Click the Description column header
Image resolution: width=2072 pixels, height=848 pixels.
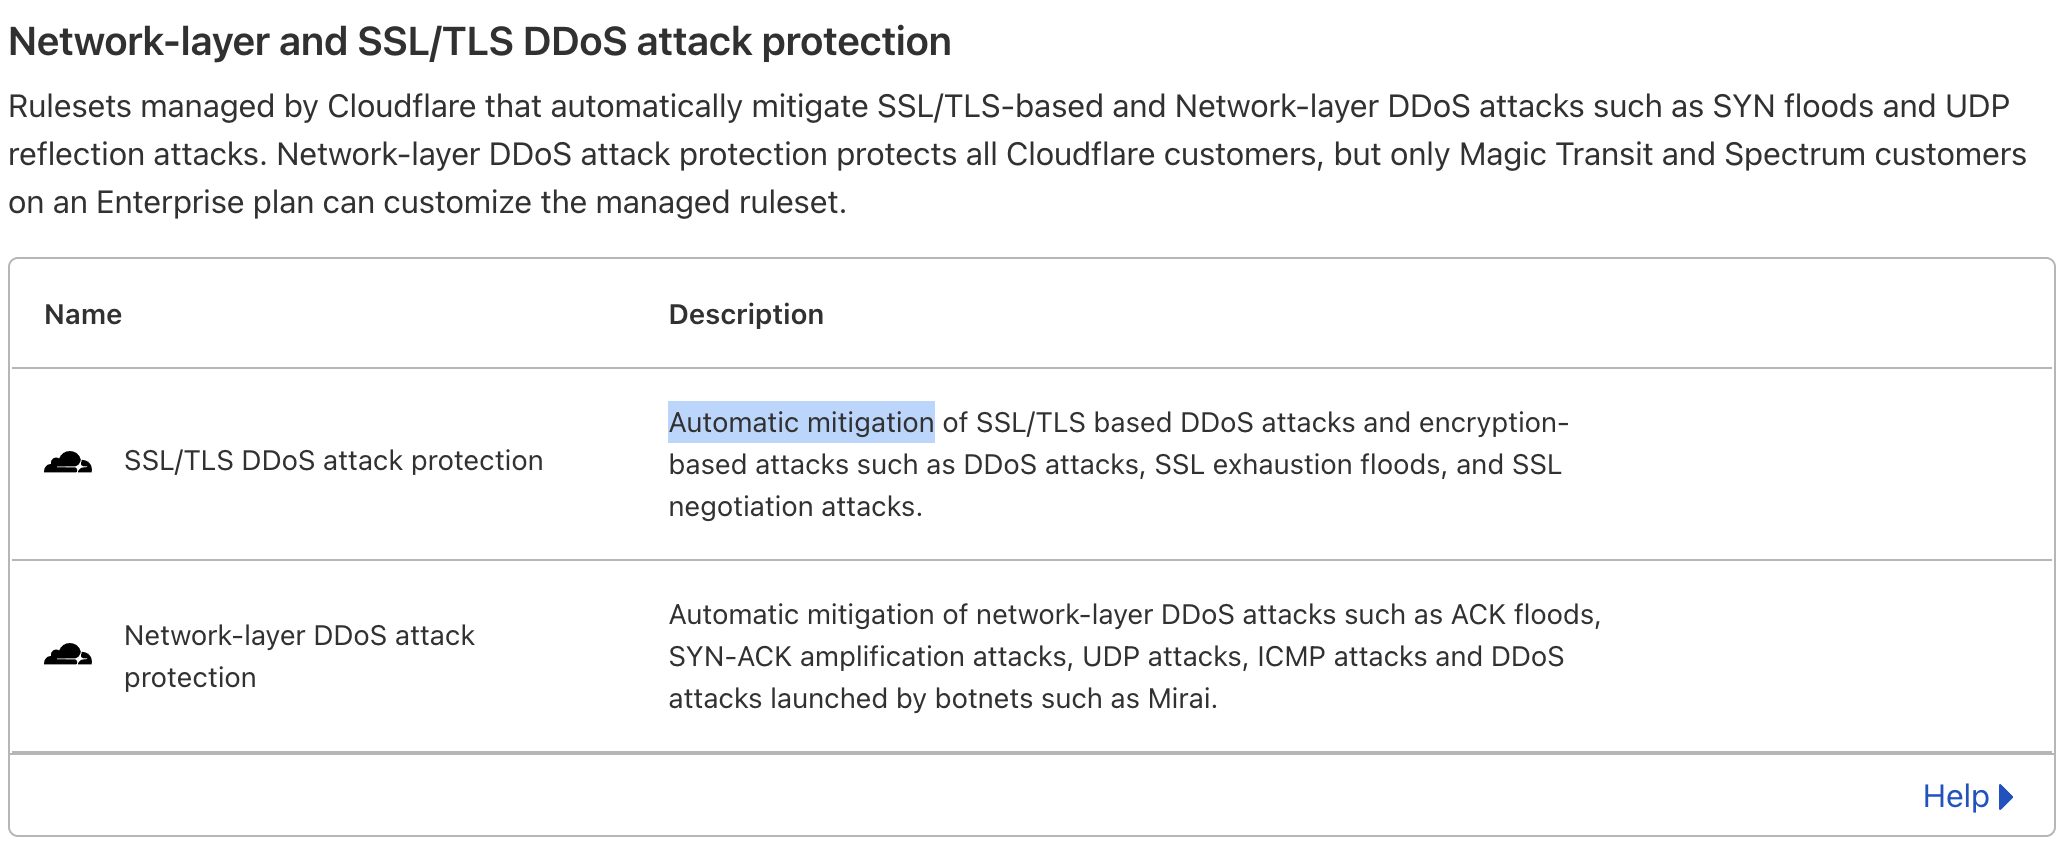[x=746, y=314]
